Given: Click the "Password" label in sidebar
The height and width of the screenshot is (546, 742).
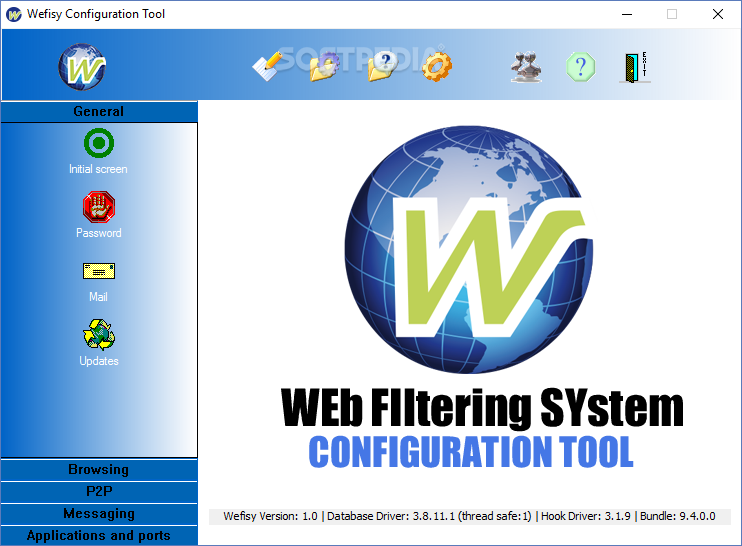Looking at the screenshot, I should tap(98, 233).
